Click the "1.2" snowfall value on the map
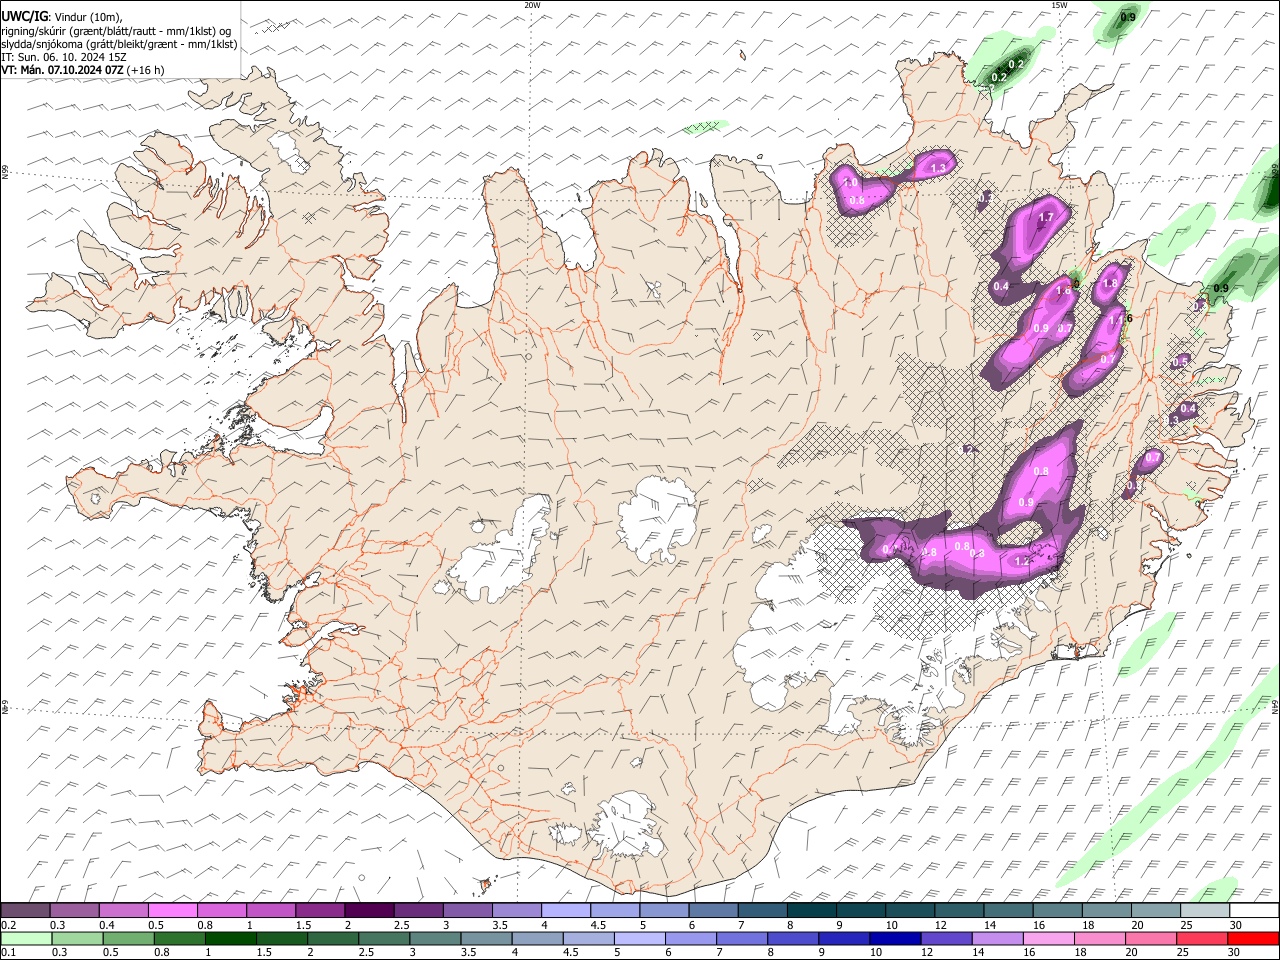This screenshot has height=960, width=1280. tap(1022, 562)
